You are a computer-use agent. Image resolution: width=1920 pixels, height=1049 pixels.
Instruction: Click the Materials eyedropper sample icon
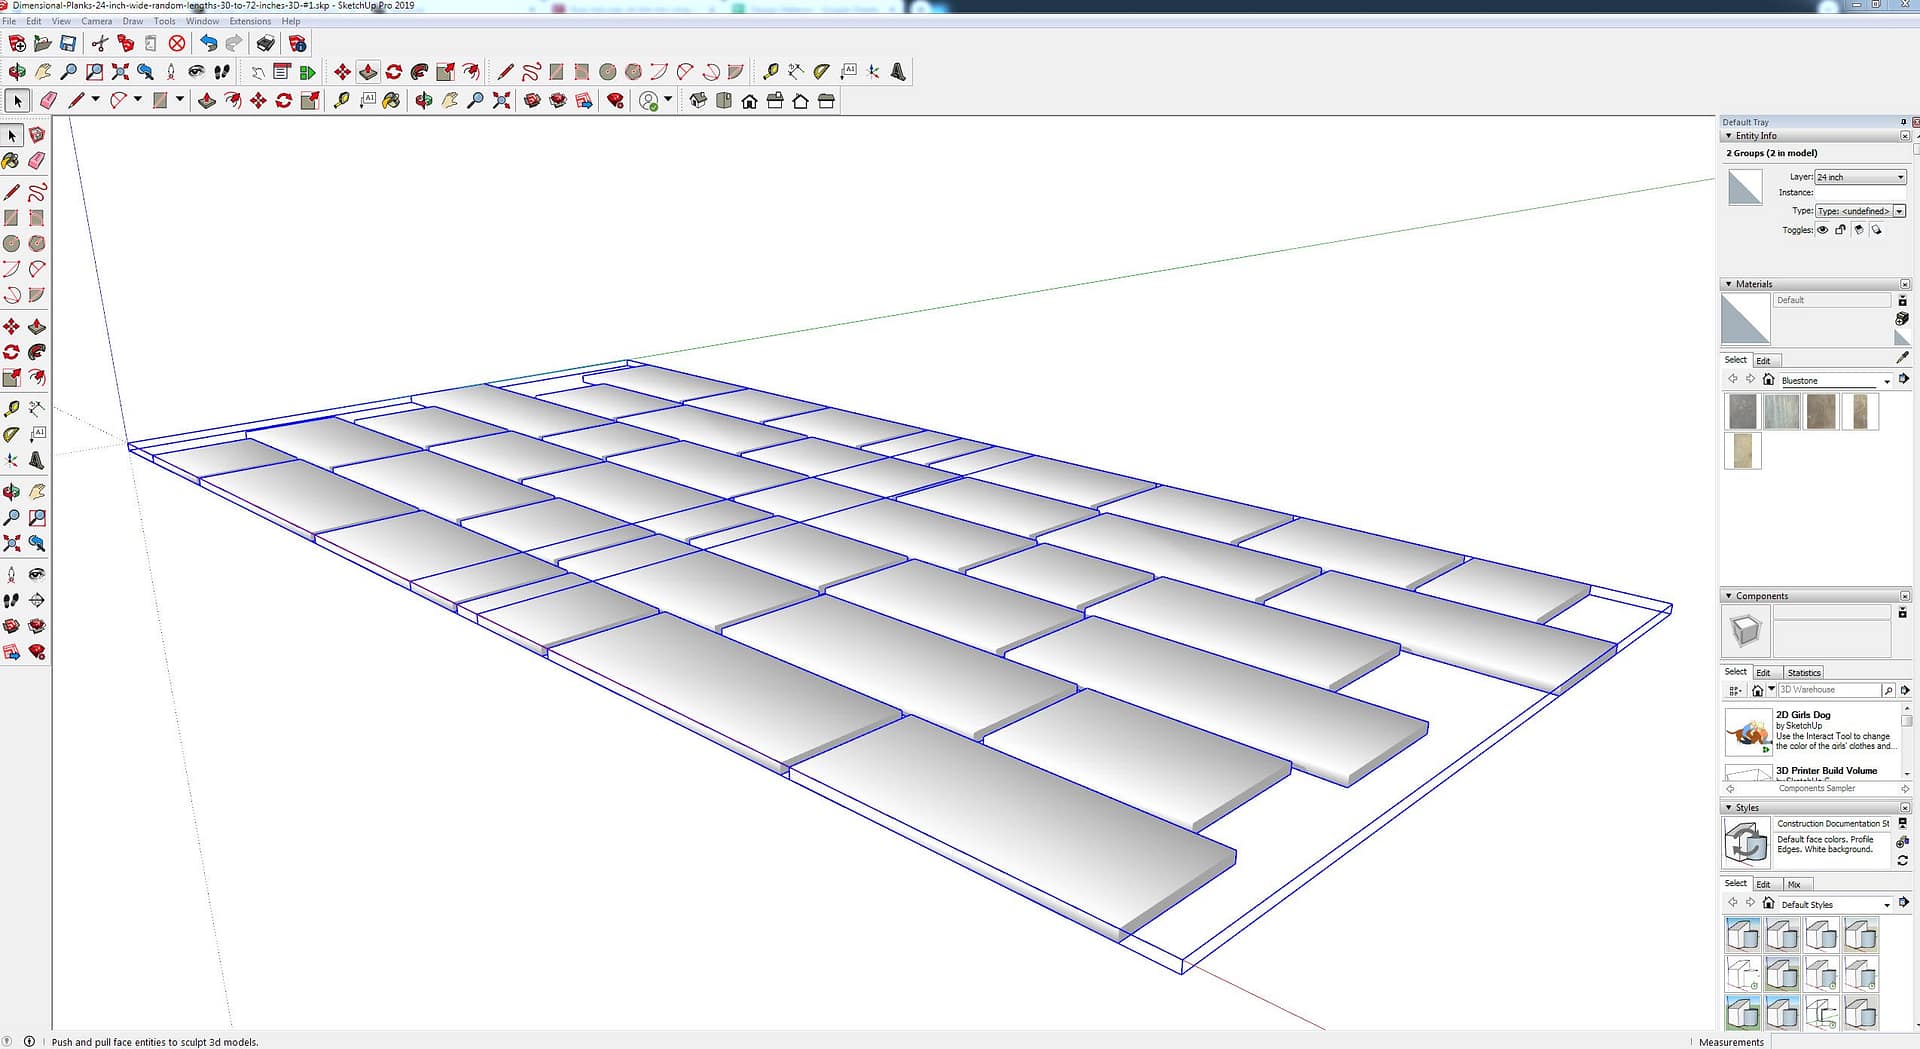1902,358
